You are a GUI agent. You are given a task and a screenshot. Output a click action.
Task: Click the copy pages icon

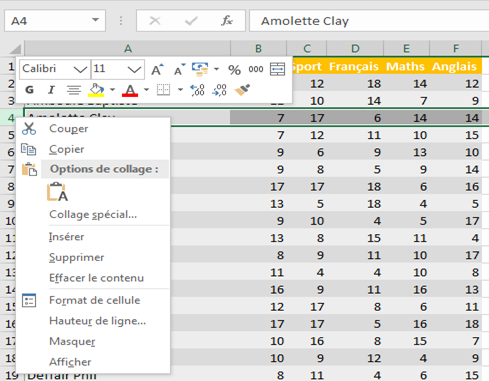pos(29,149)
